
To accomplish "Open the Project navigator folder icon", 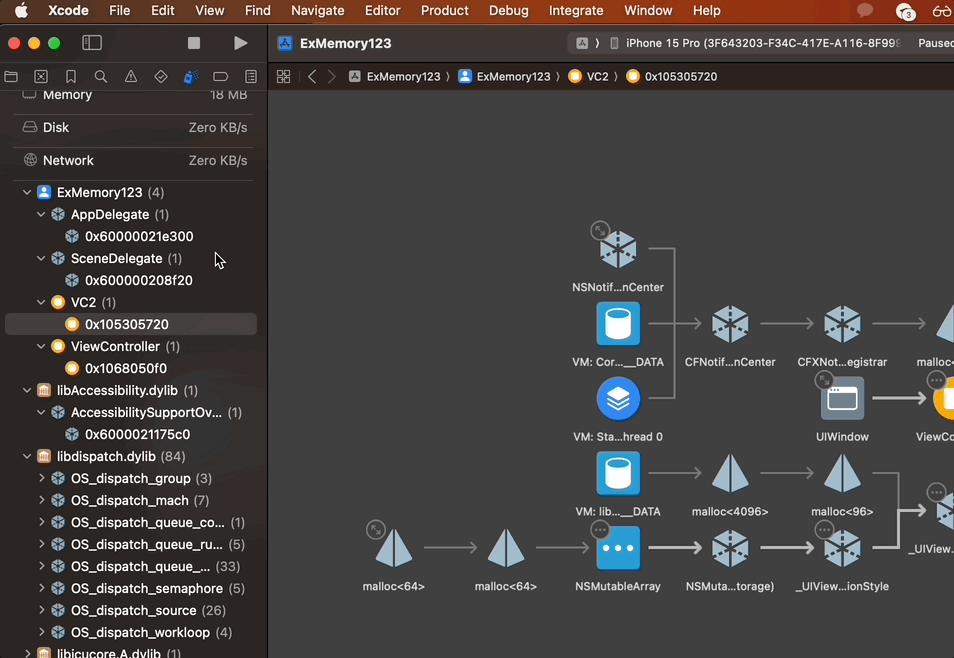I will click(11, 77).
